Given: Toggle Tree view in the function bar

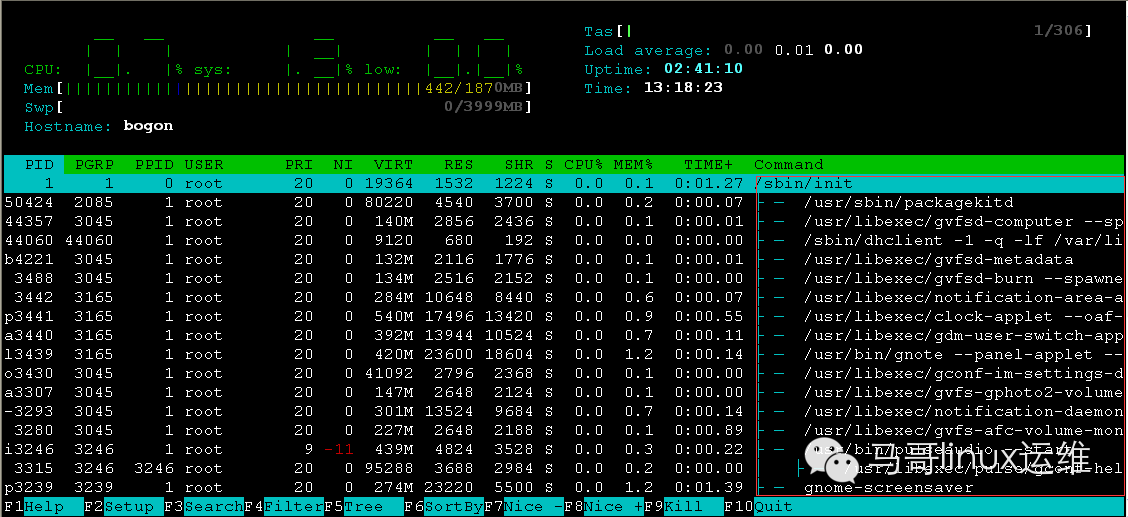Looking at the screenshot, I should pos(373,506).
